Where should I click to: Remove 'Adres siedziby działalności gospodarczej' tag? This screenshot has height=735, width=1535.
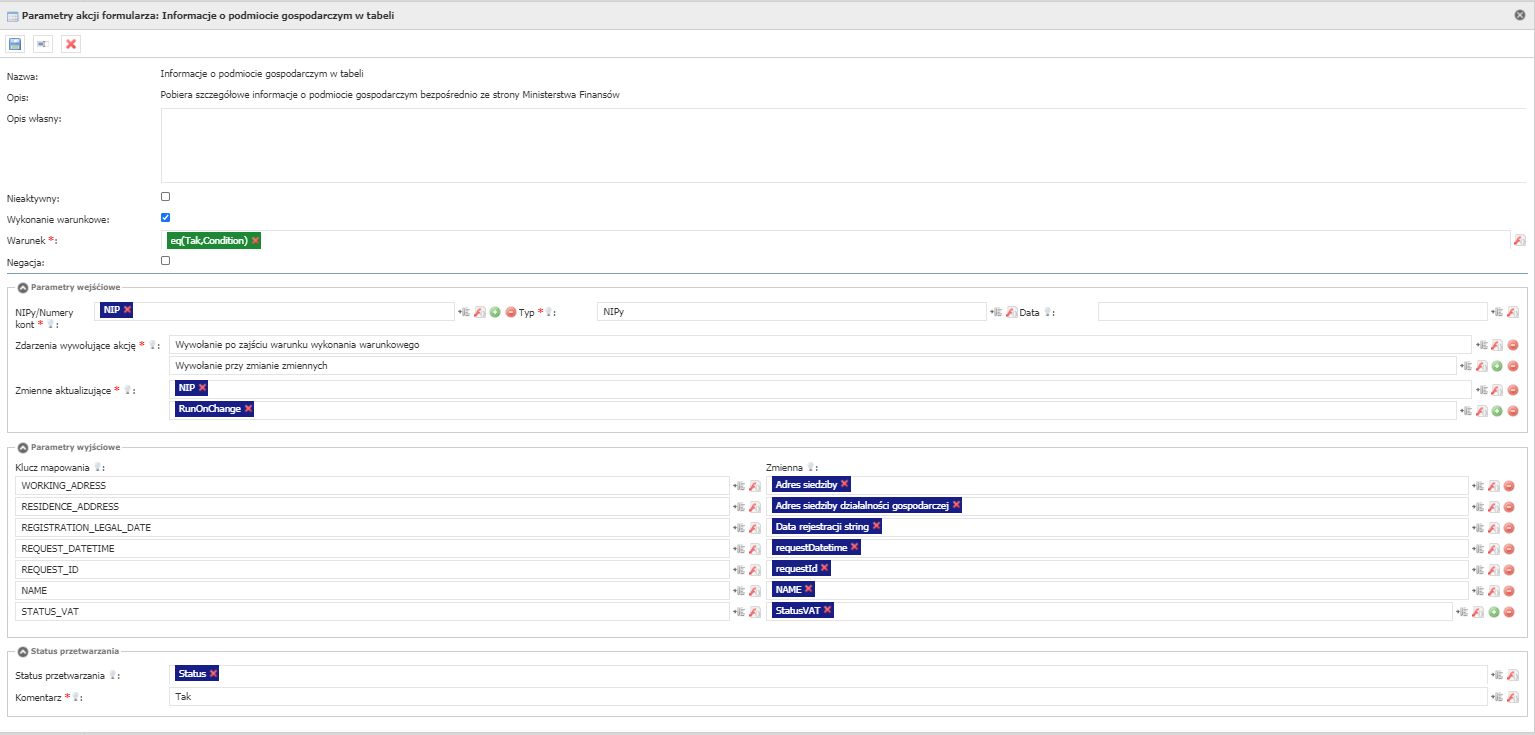[956, 505]
